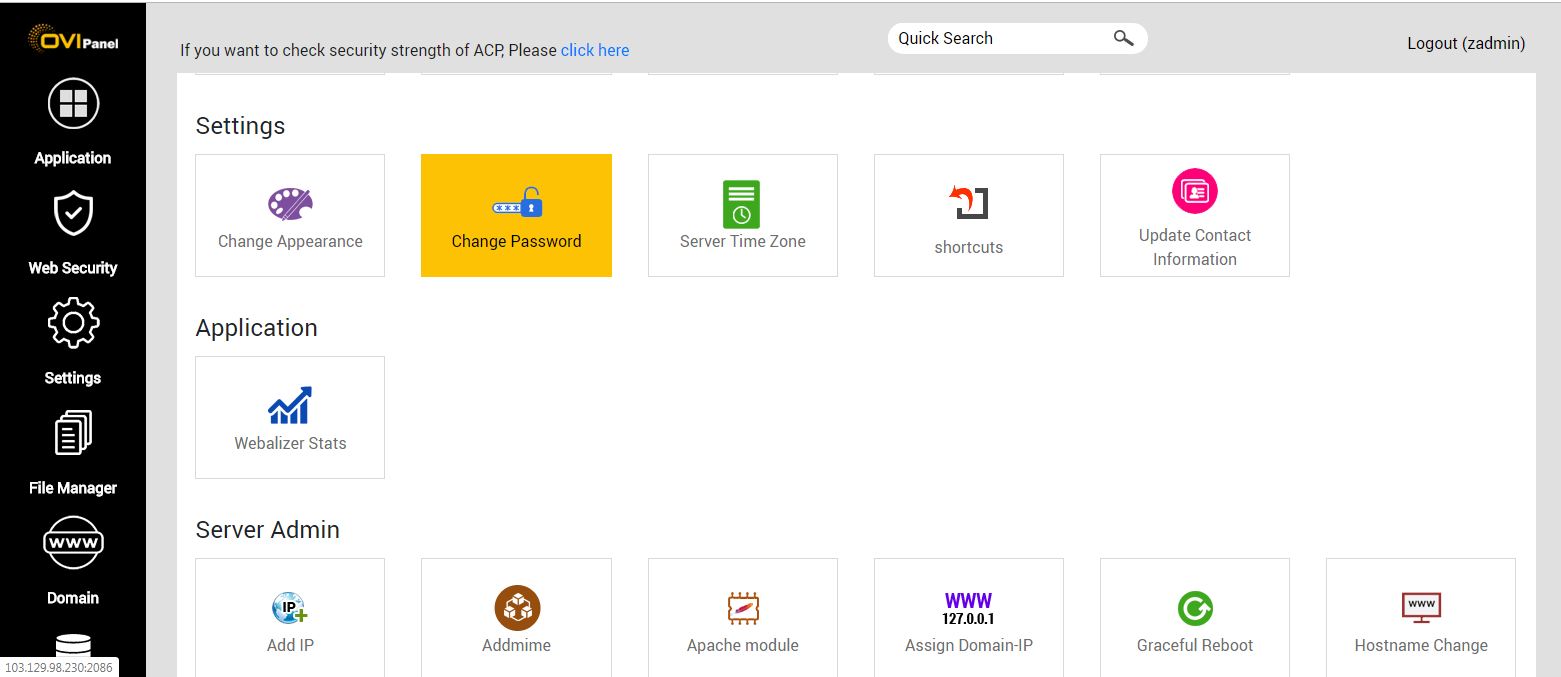Click the Hostname Change monitor icon
Screen dimensions: 1561x677
(x=1421, y=607)
